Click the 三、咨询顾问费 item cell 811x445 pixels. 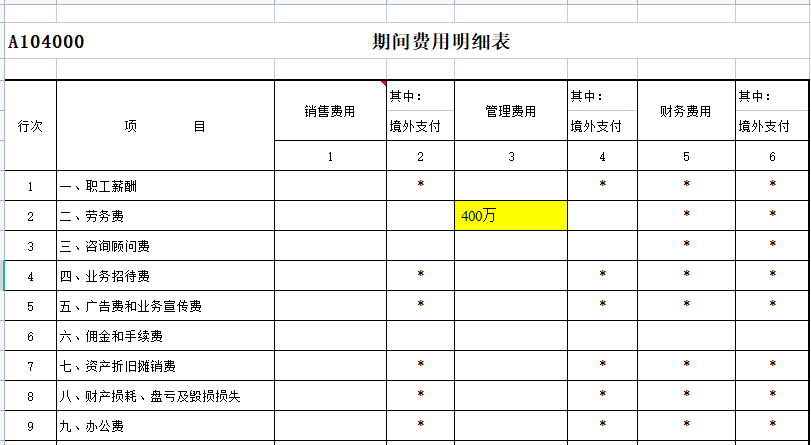(165, 246)
